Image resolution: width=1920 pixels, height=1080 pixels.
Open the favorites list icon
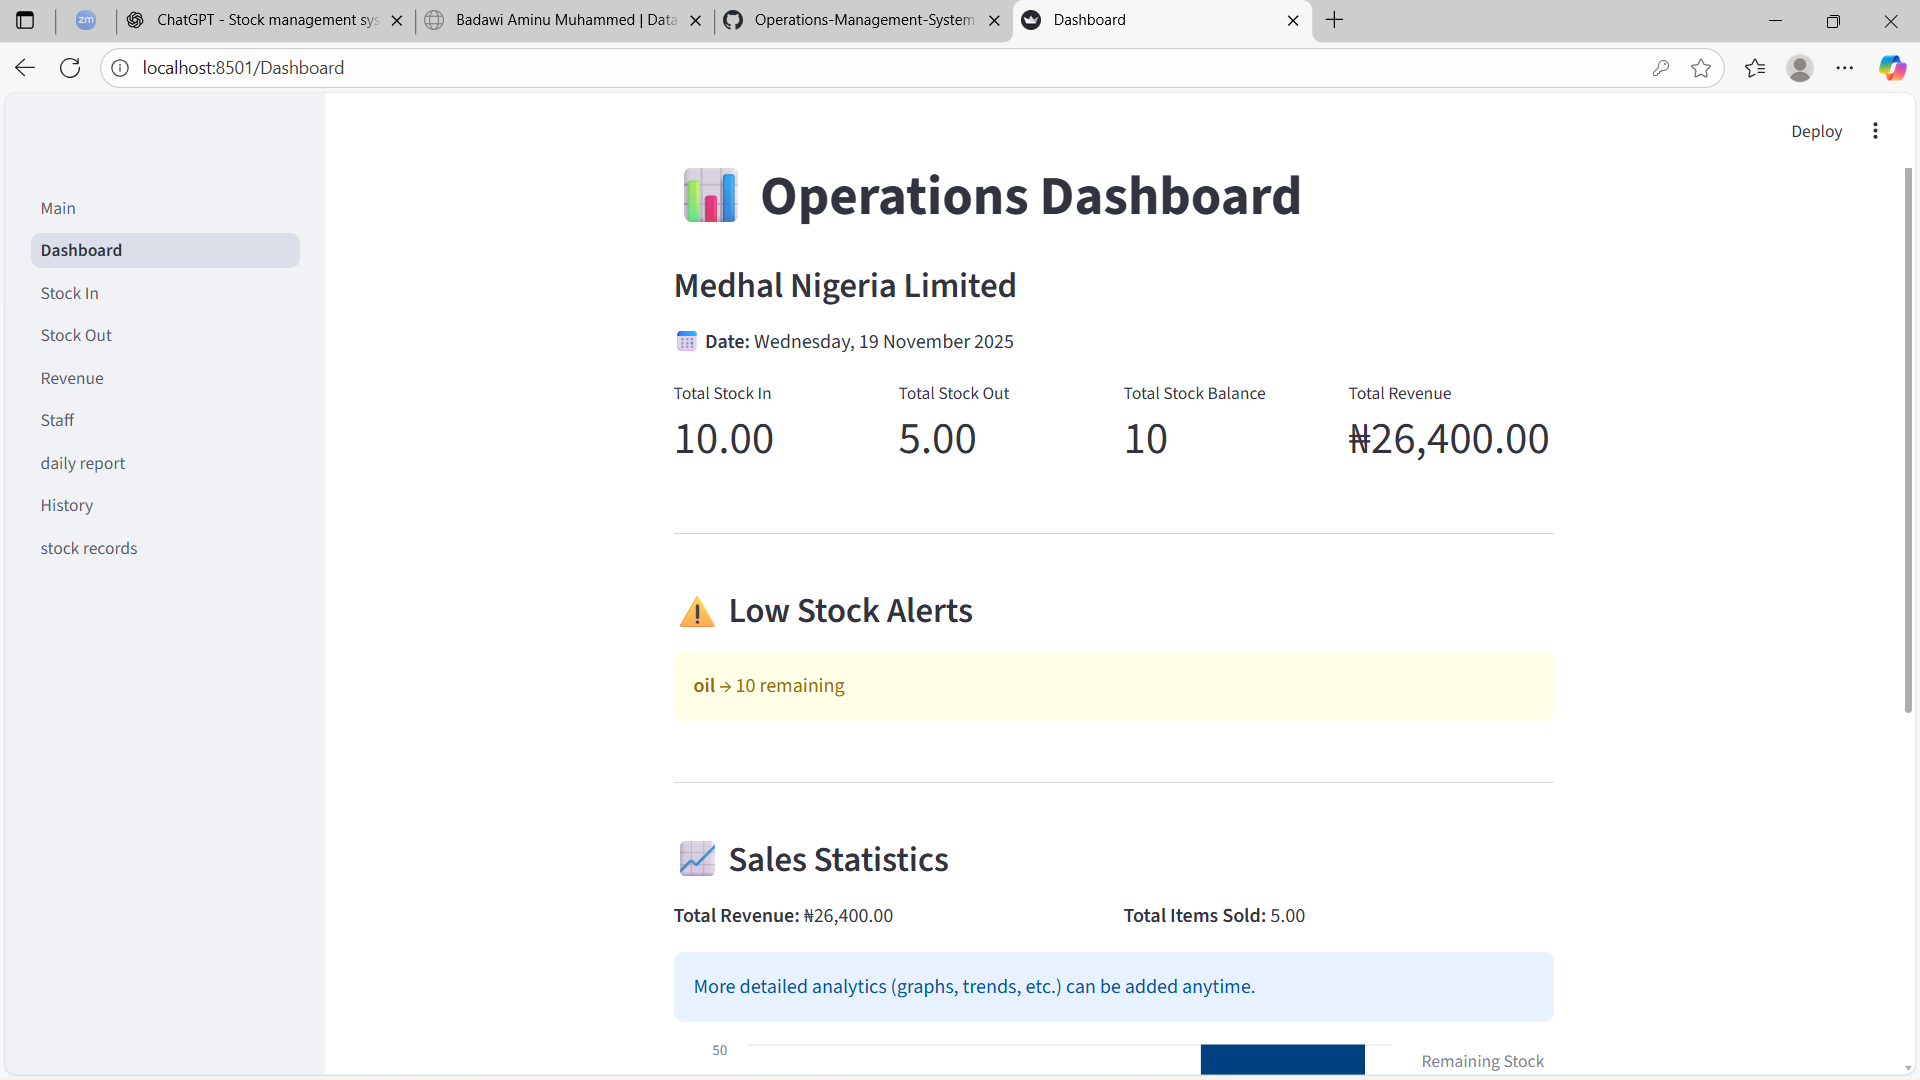[1755, 68]
